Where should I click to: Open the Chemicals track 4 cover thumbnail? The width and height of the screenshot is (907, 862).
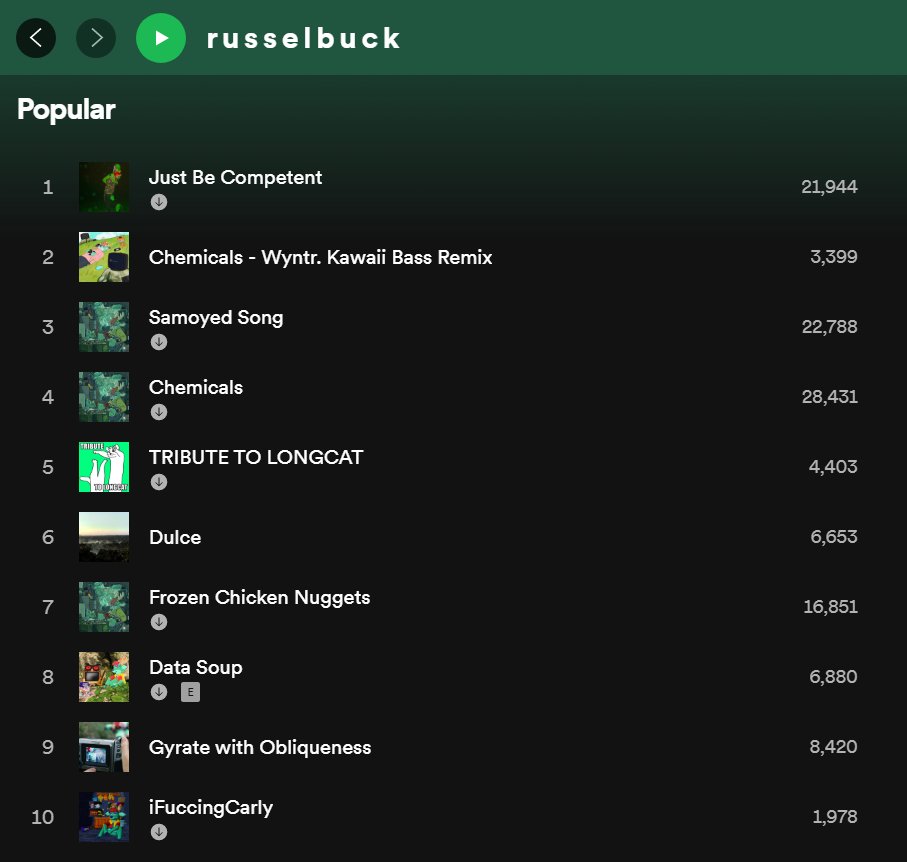coord(104,397)
